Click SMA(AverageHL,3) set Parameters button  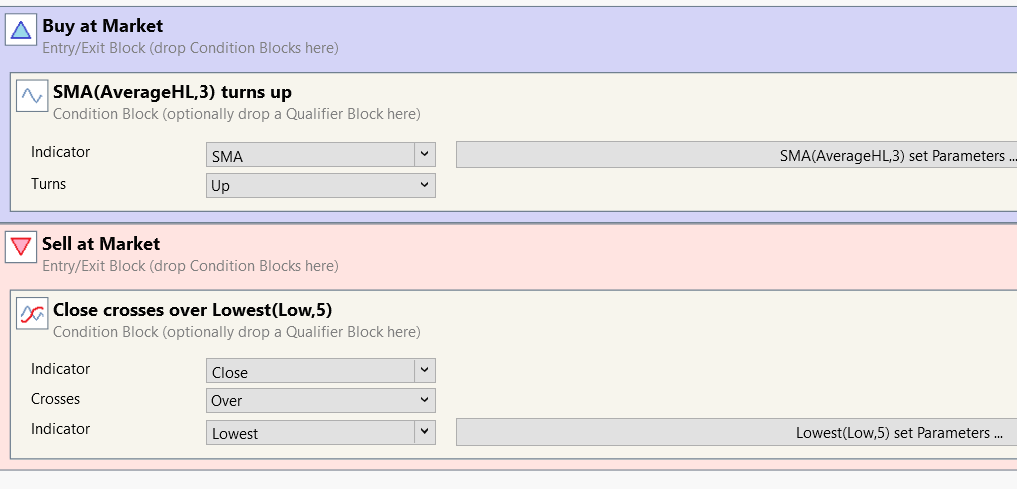[737, 155]
